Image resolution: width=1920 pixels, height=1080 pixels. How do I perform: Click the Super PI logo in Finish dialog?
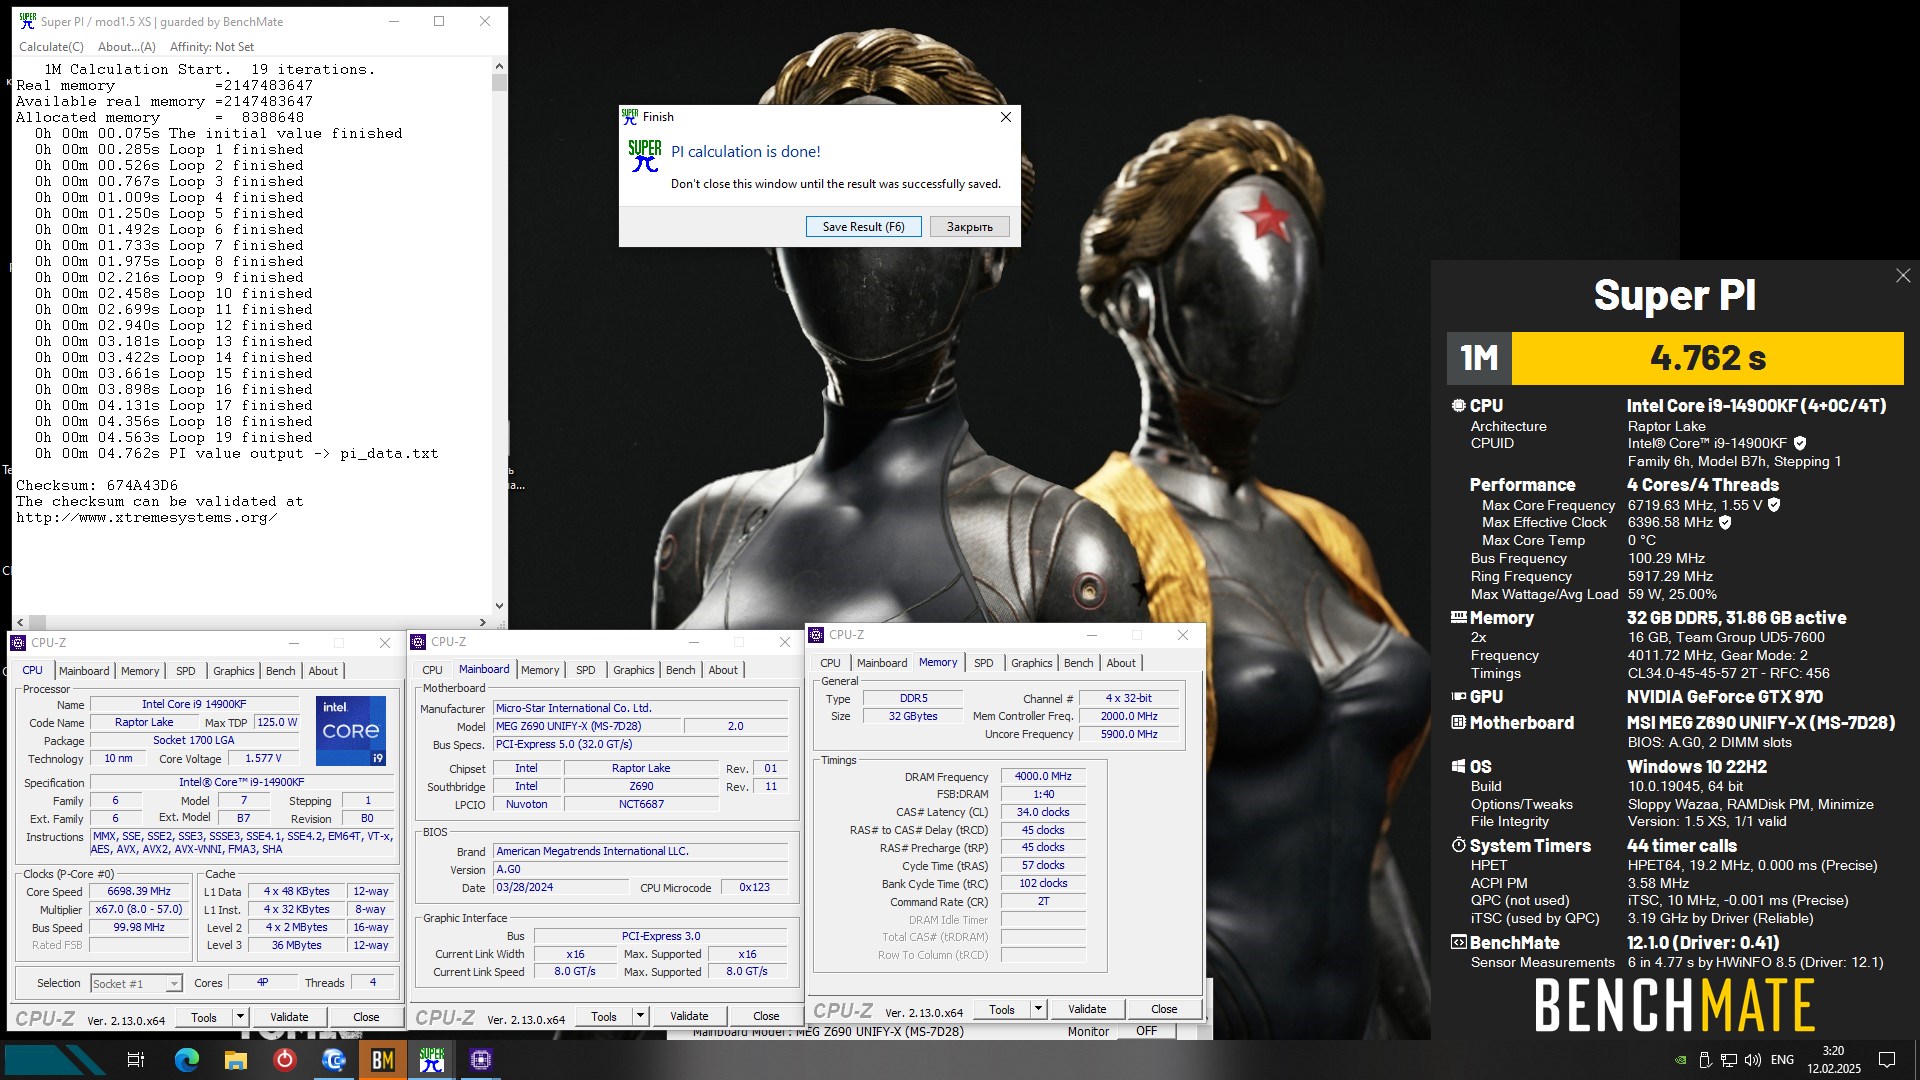coord(645,156)
